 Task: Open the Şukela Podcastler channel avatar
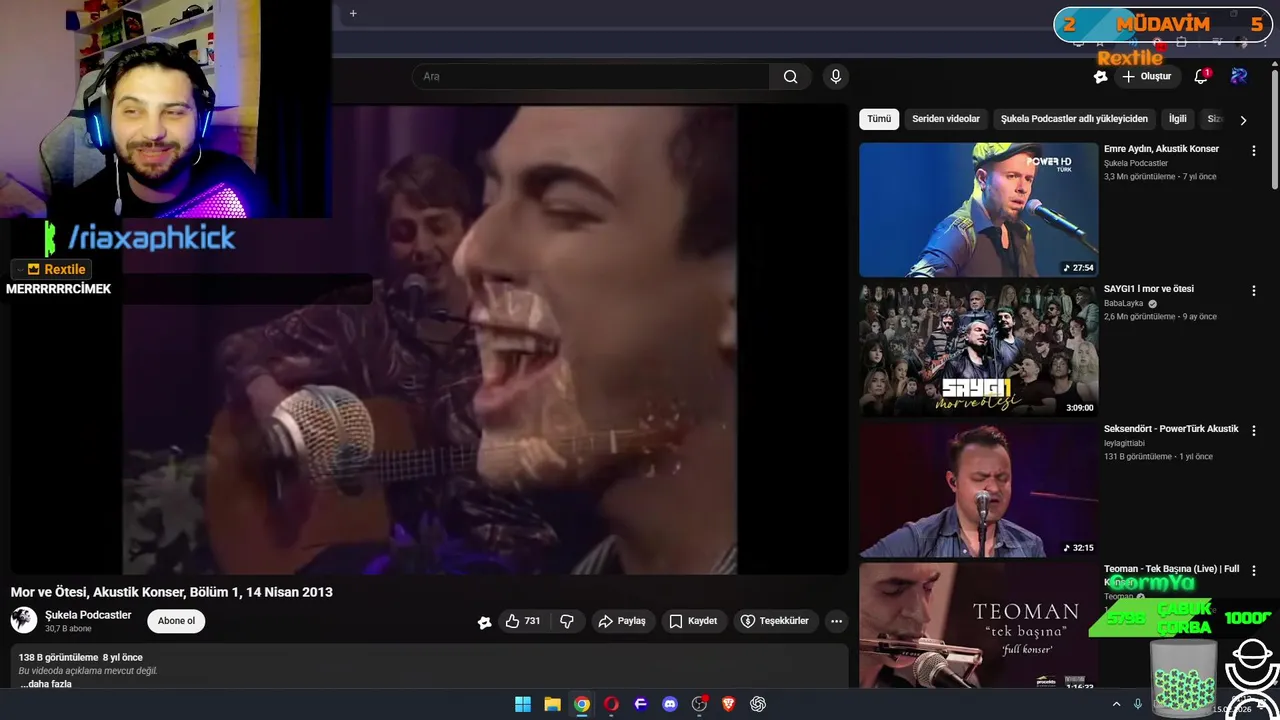pyautogui.click(x=24, y=620)
